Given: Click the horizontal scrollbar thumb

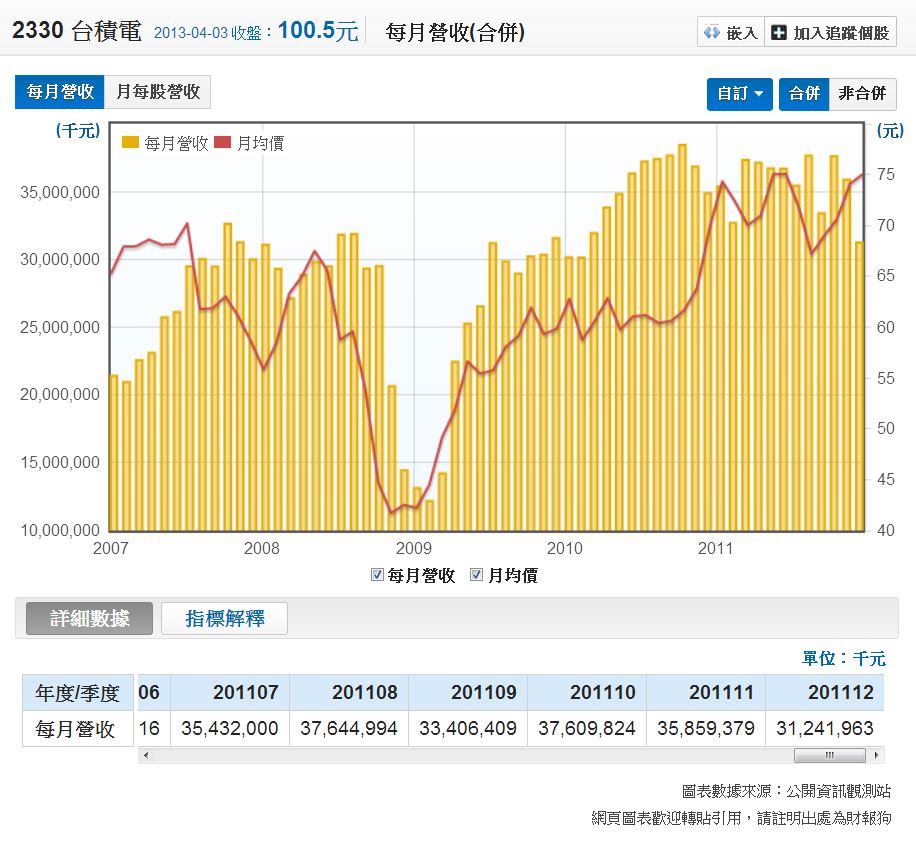Looking at the screenshot, I should (x=830, y=755).
